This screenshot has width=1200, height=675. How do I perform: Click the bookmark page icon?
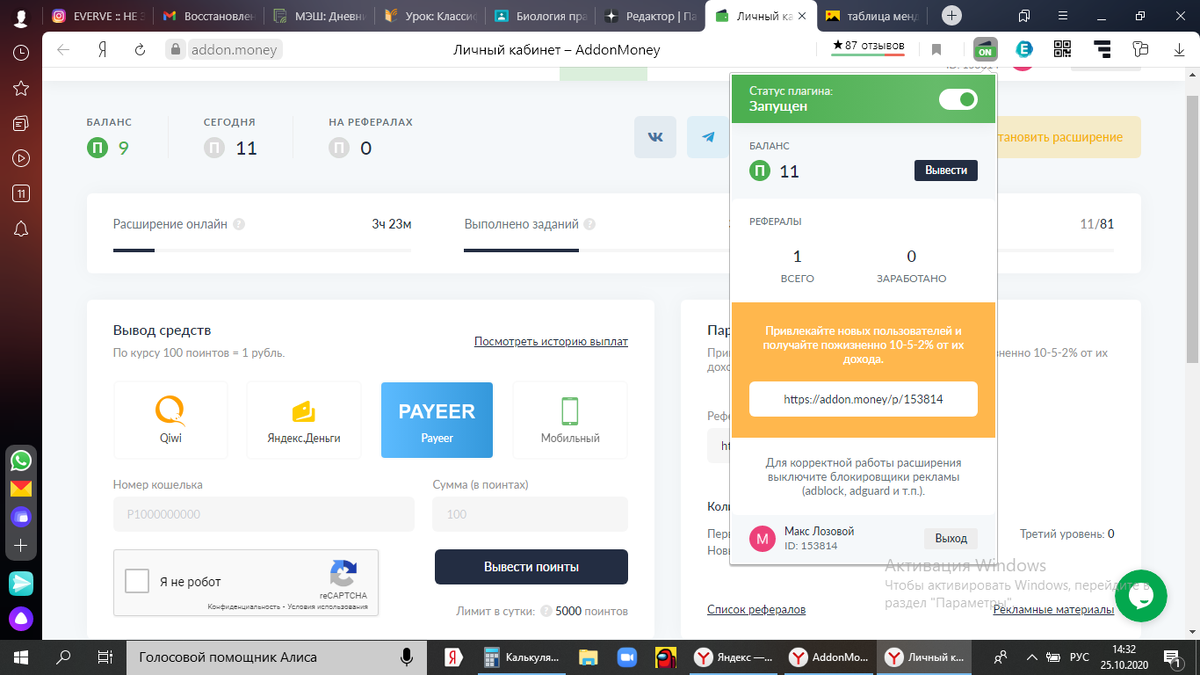936,49
